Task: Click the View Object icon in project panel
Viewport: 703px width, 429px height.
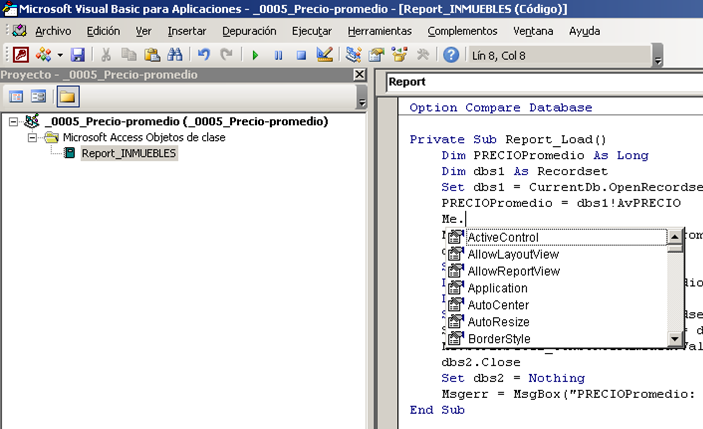Action: (x=38, y=96)
